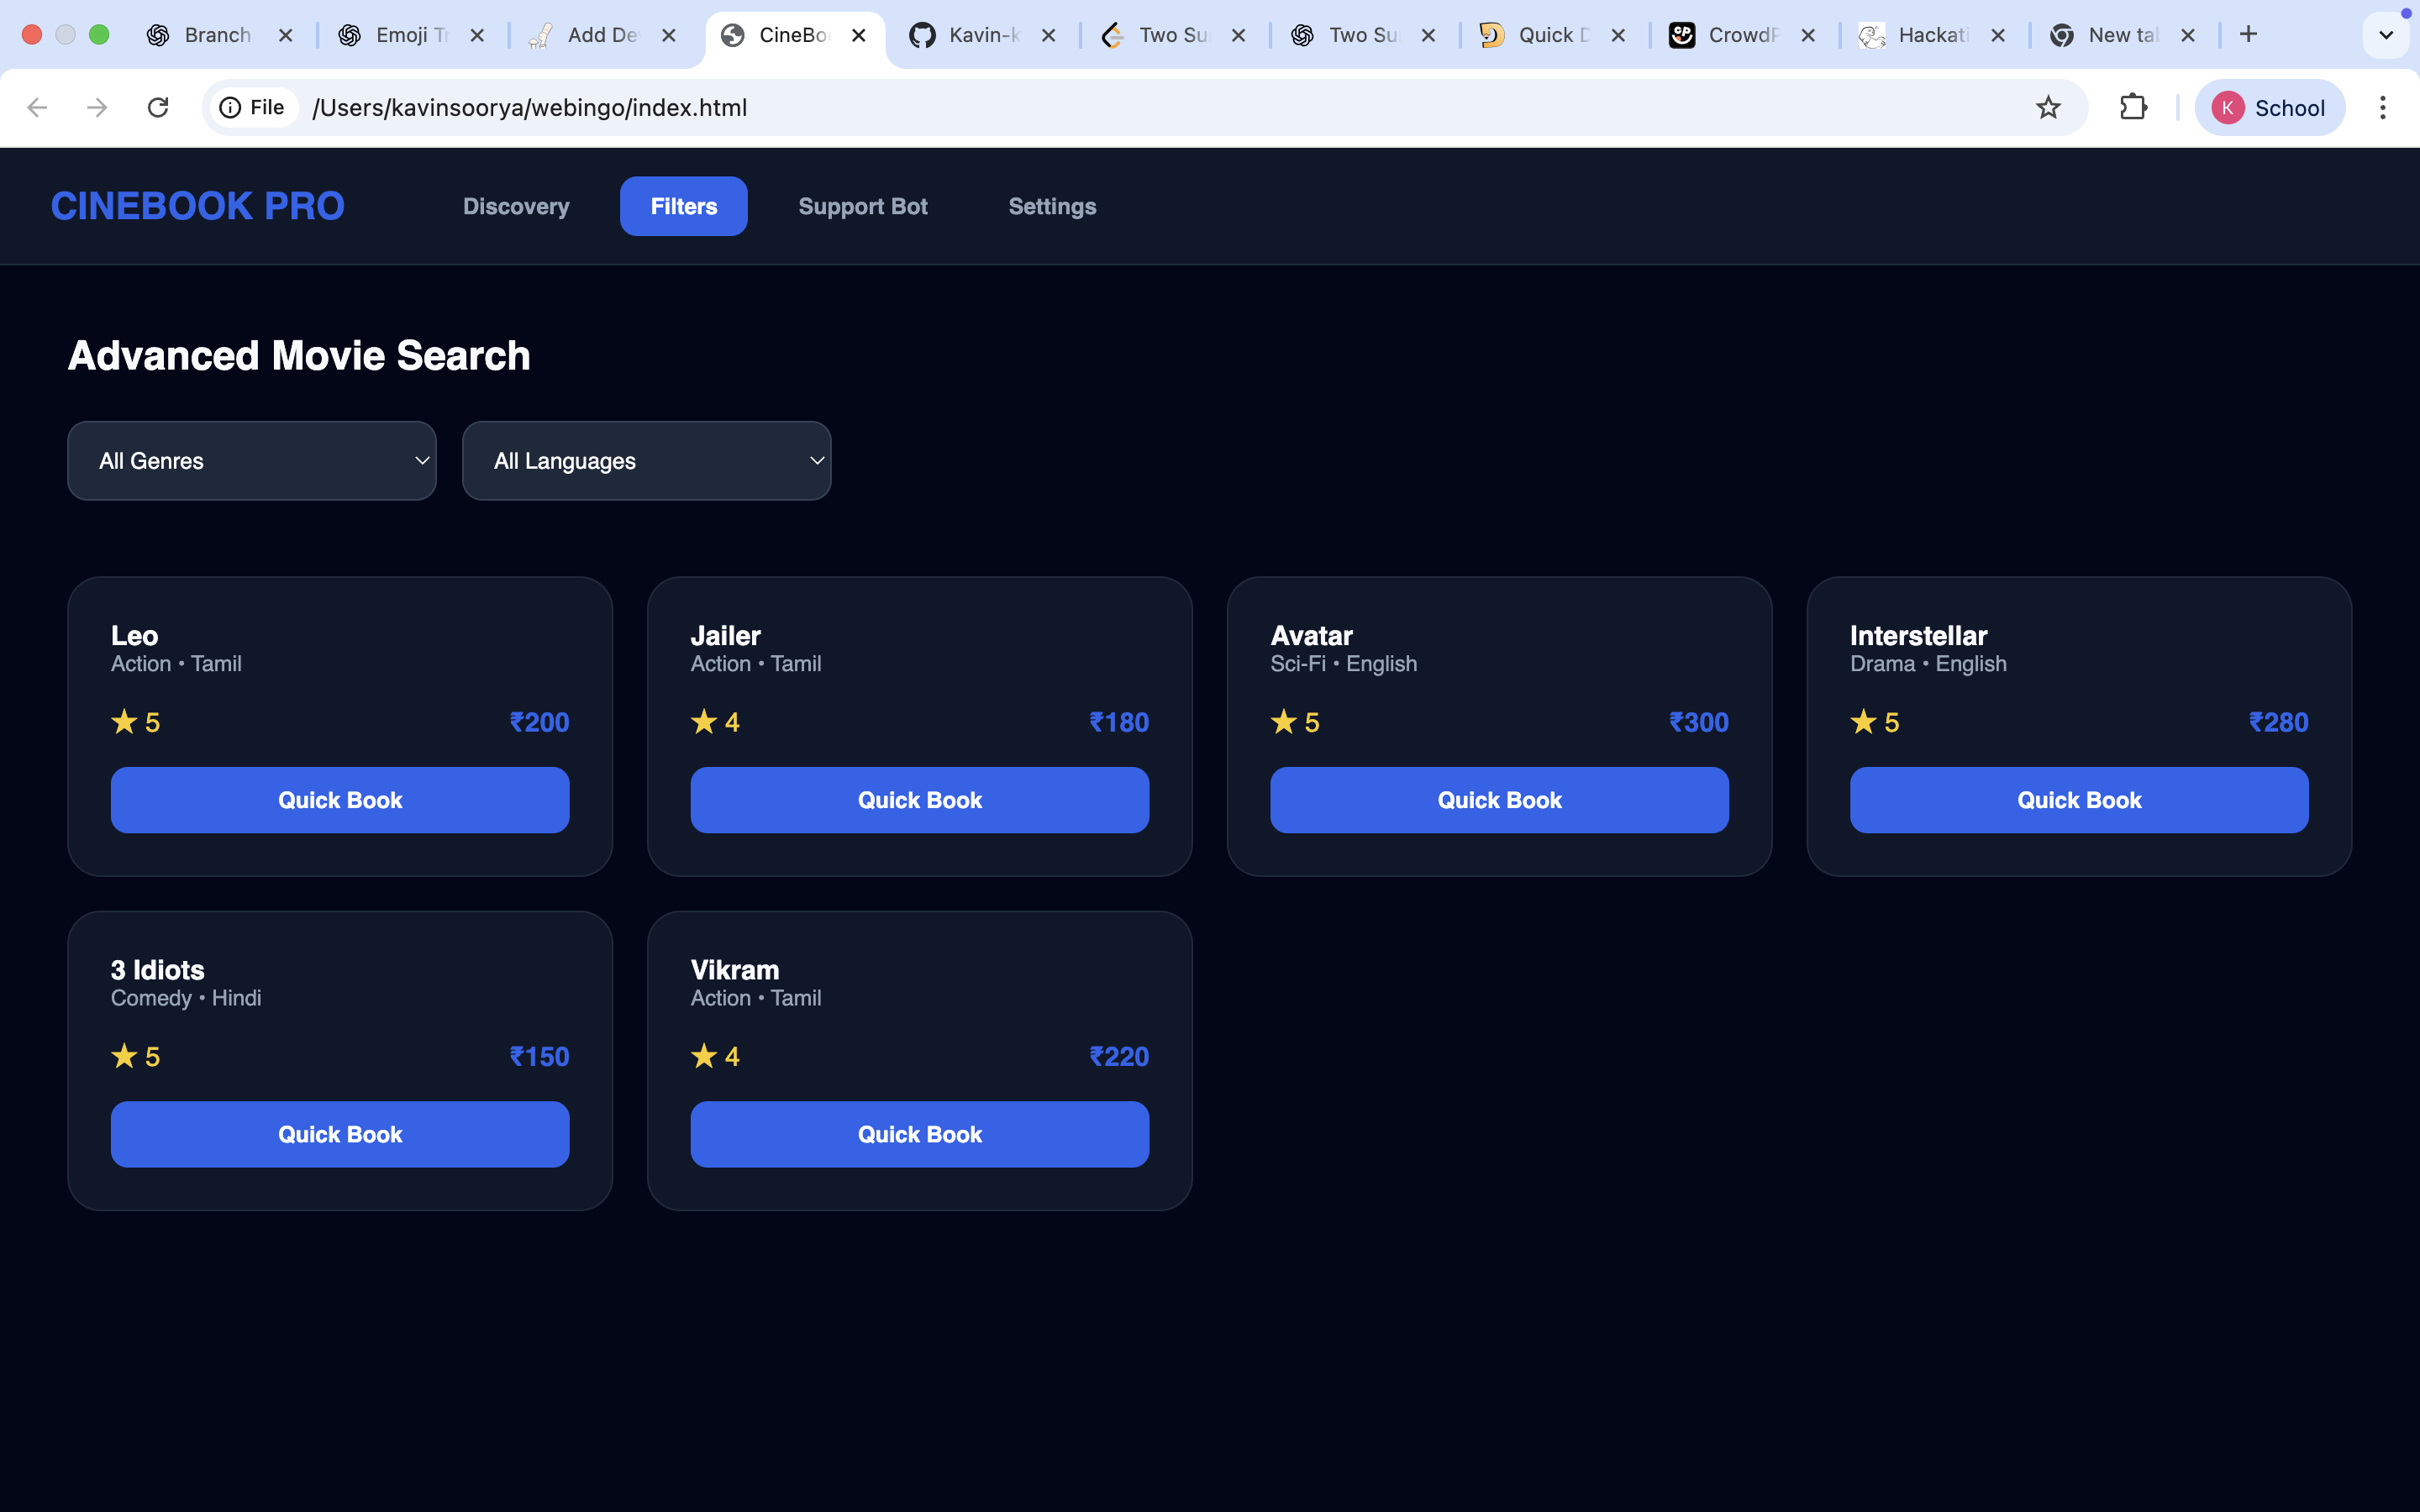
Task: Expand the tab search chevron
Action: coord(2385,35)
